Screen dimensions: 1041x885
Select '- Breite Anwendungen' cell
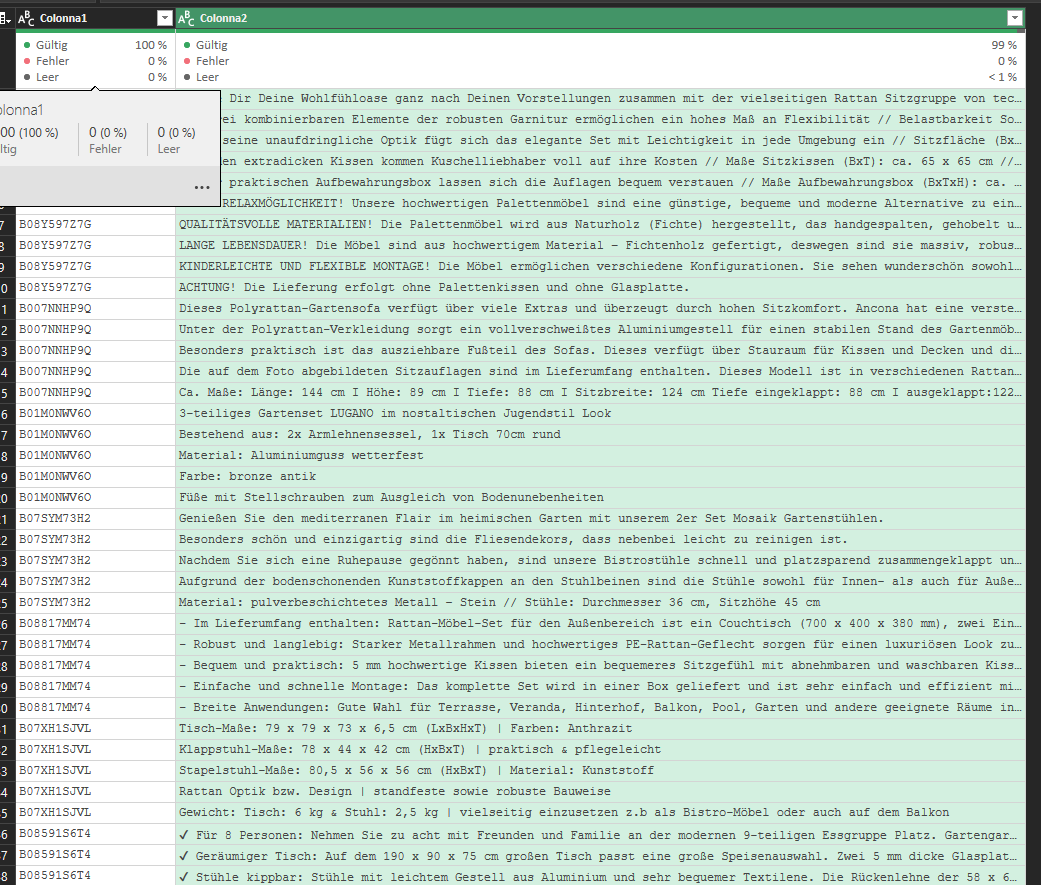600,708
